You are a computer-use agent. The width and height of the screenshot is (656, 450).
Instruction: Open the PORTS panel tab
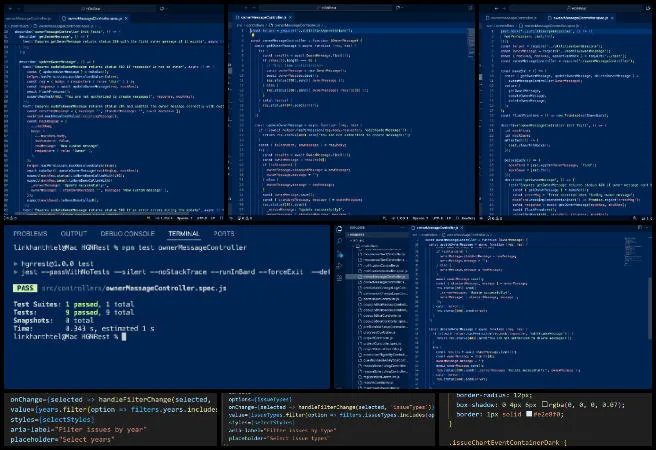point(224,233)
